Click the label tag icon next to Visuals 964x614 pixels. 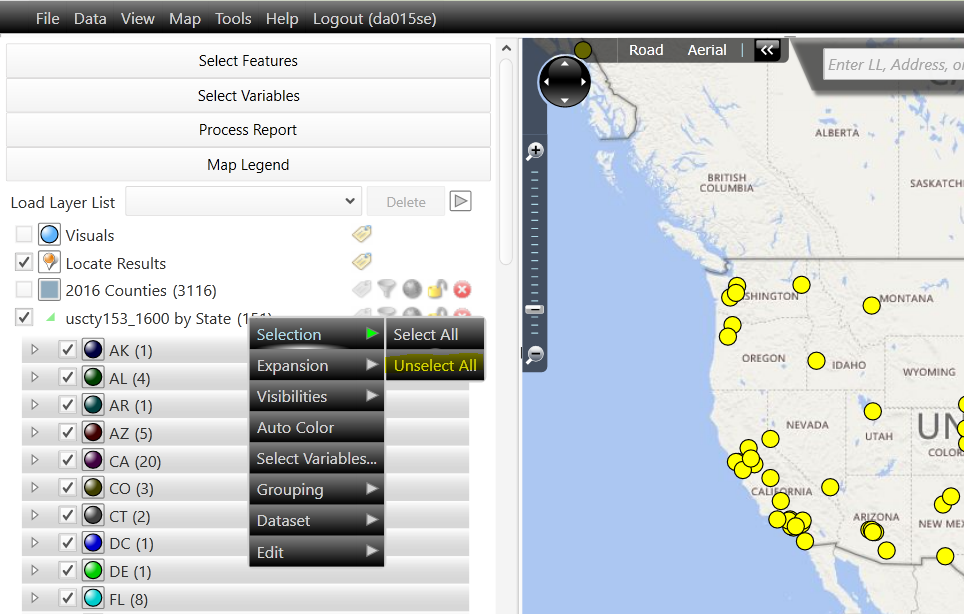coord(361,233)
